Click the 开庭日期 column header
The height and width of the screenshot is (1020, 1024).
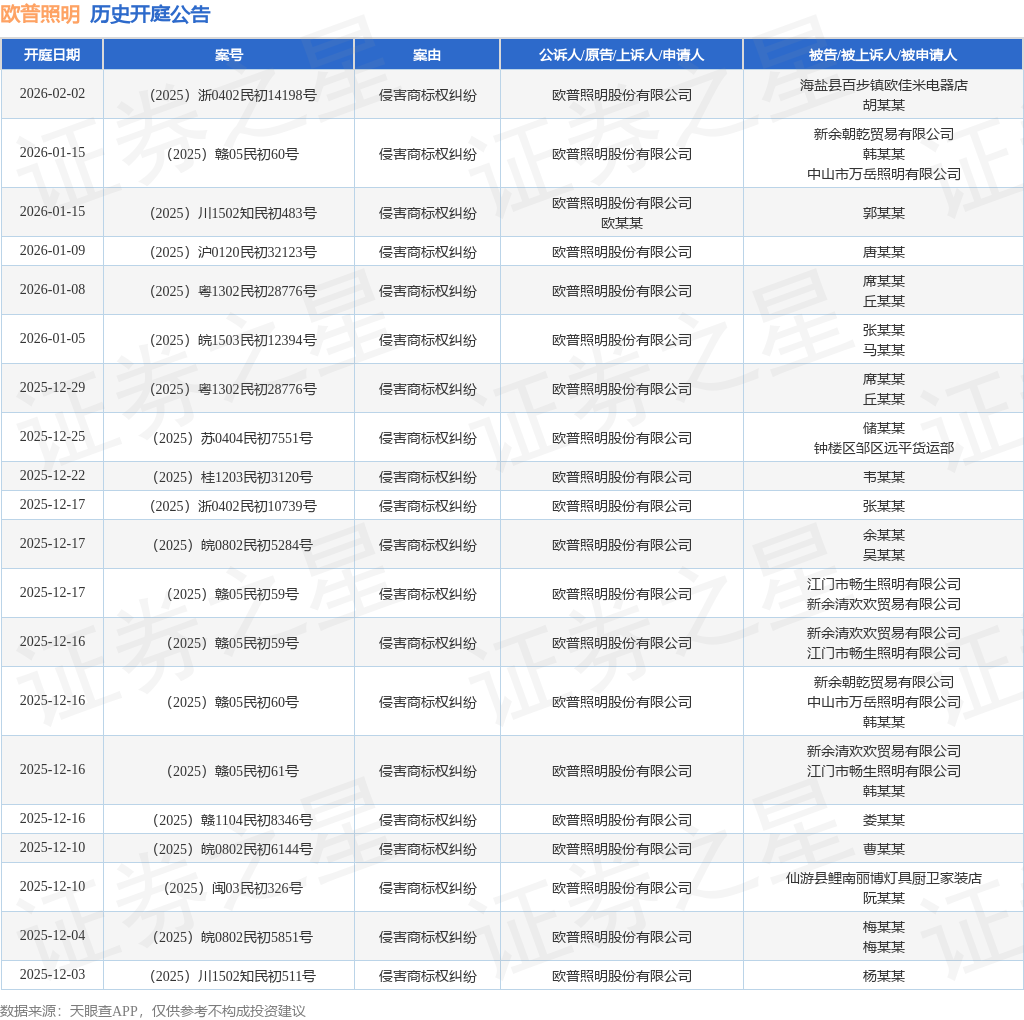click(x=52, y=55)
